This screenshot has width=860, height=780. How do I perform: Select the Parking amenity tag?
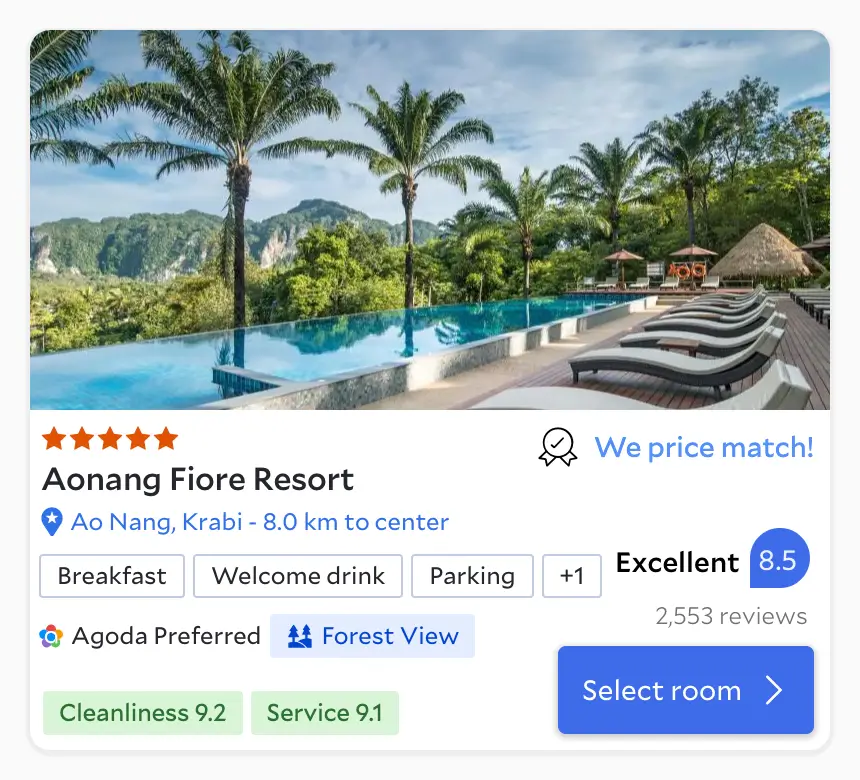pos(472,576)
